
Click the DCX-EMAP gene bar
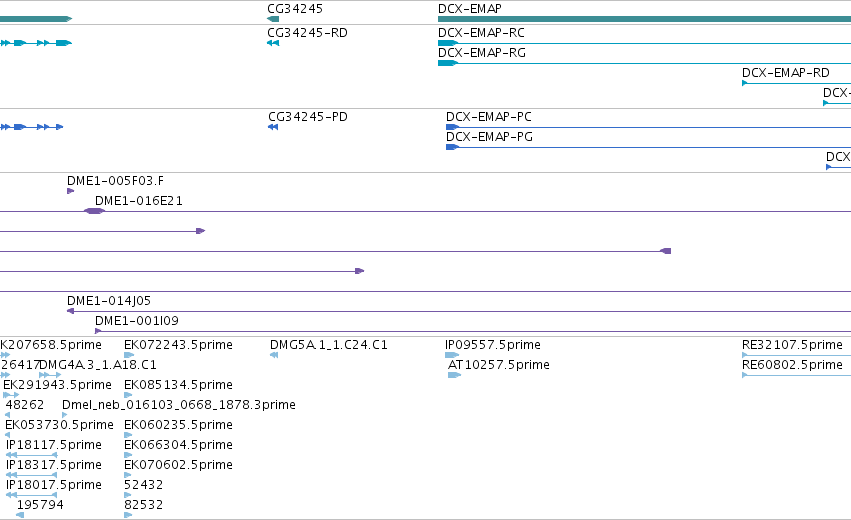(644, 19)
